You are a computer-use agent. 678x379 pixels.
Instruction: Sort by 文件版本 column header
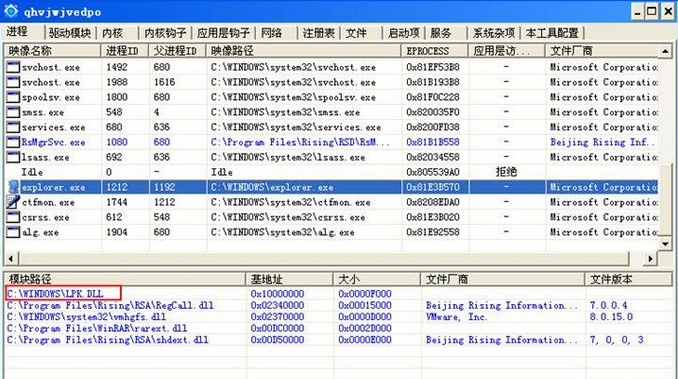pos(628,279)
